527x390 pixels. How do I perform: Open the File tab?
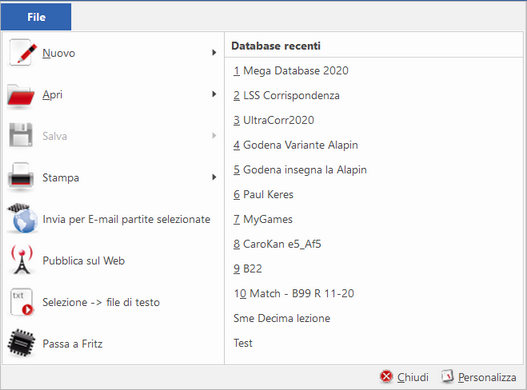(36, 17)
